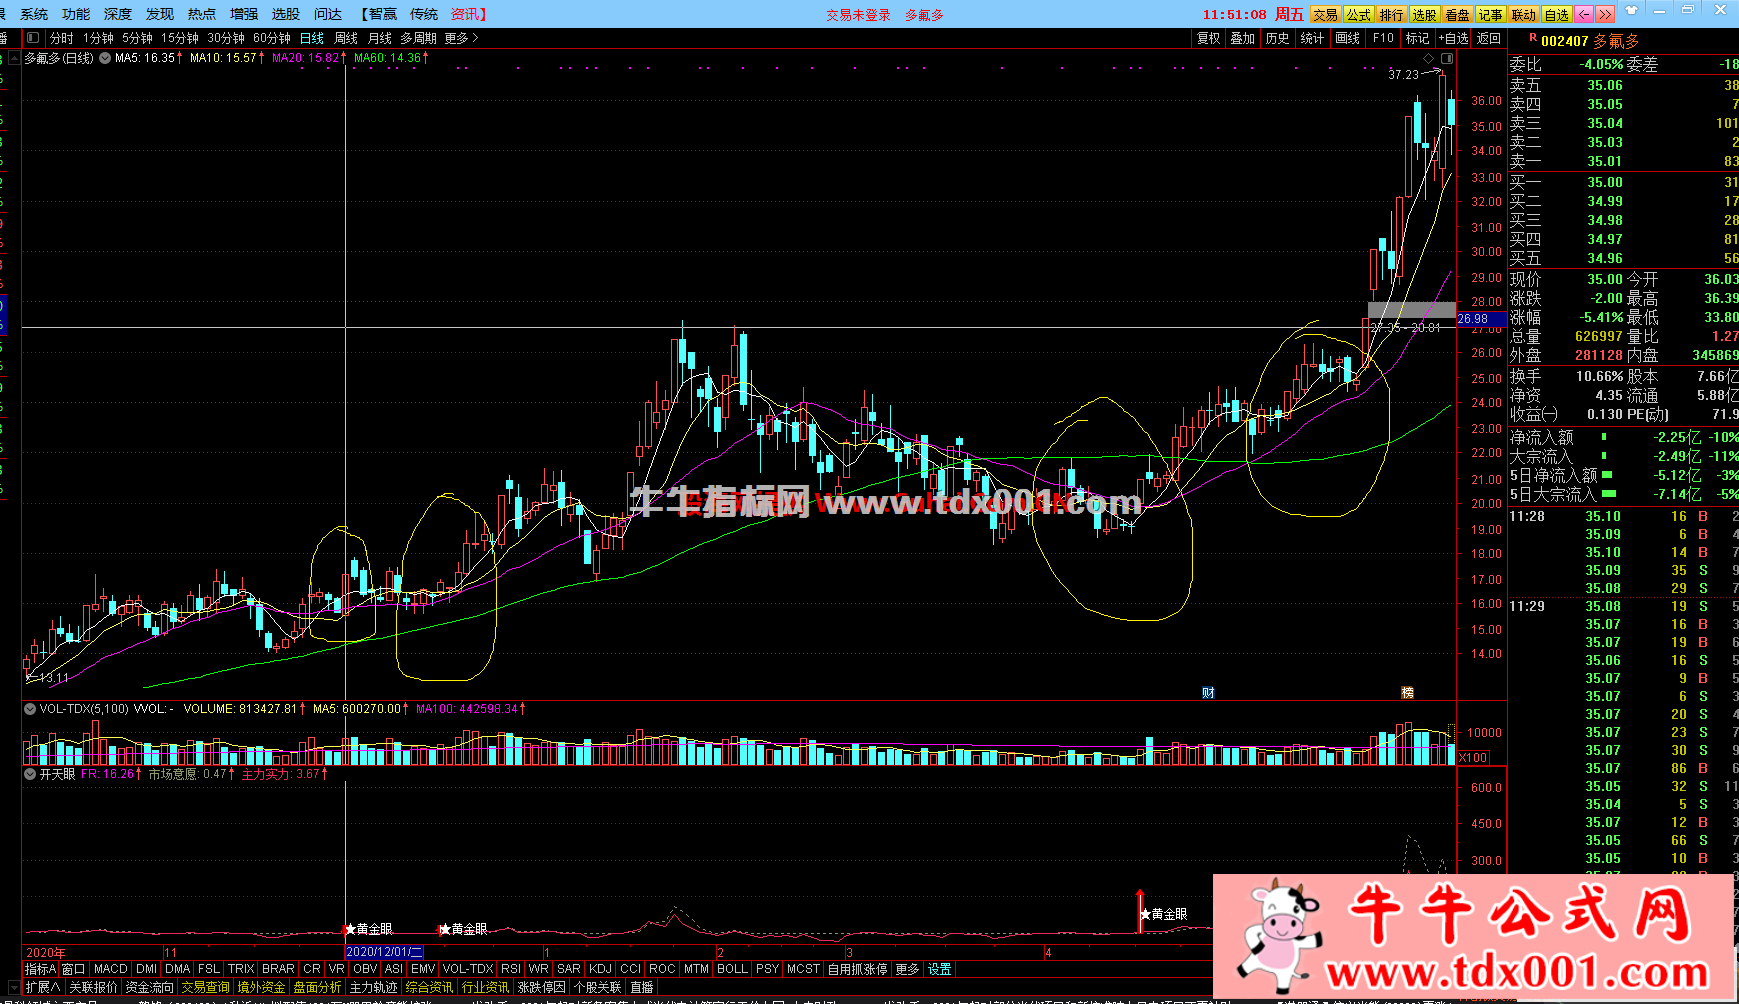The image size is (1739, 1004).
Task: Select 分时 chart period
Action: click(x=62, y=38)
